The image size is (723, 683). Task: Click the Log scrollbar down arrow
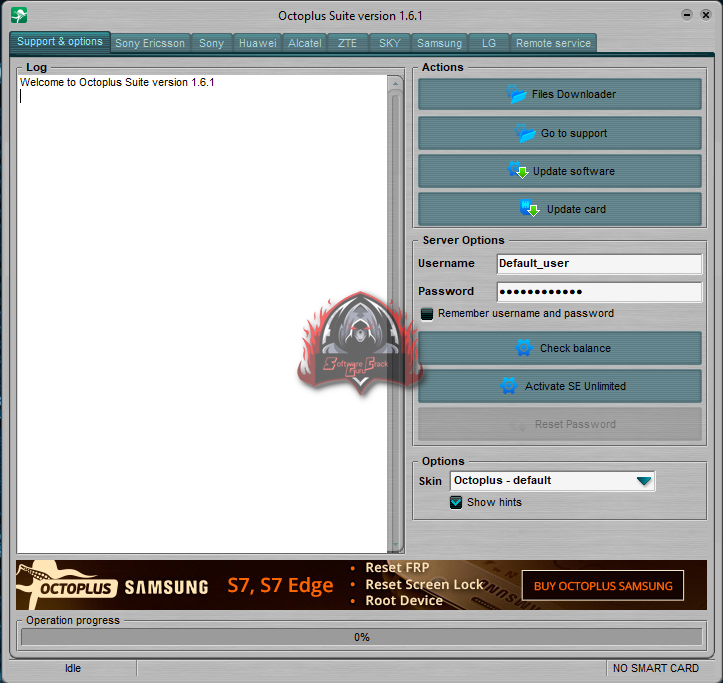coord(395,545)
